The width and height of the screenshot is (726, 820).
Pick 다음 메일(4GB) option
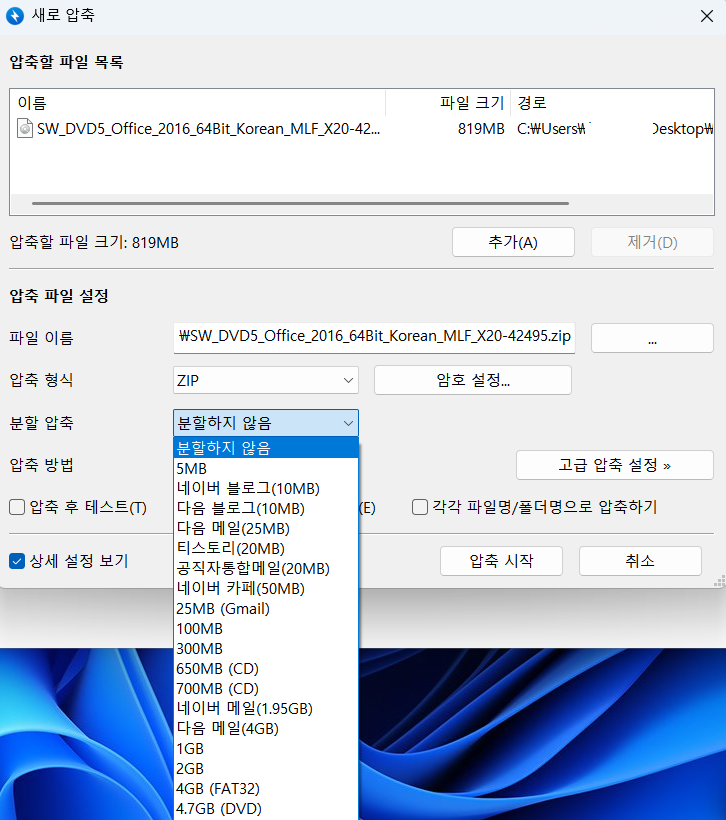tap(266, 728)
